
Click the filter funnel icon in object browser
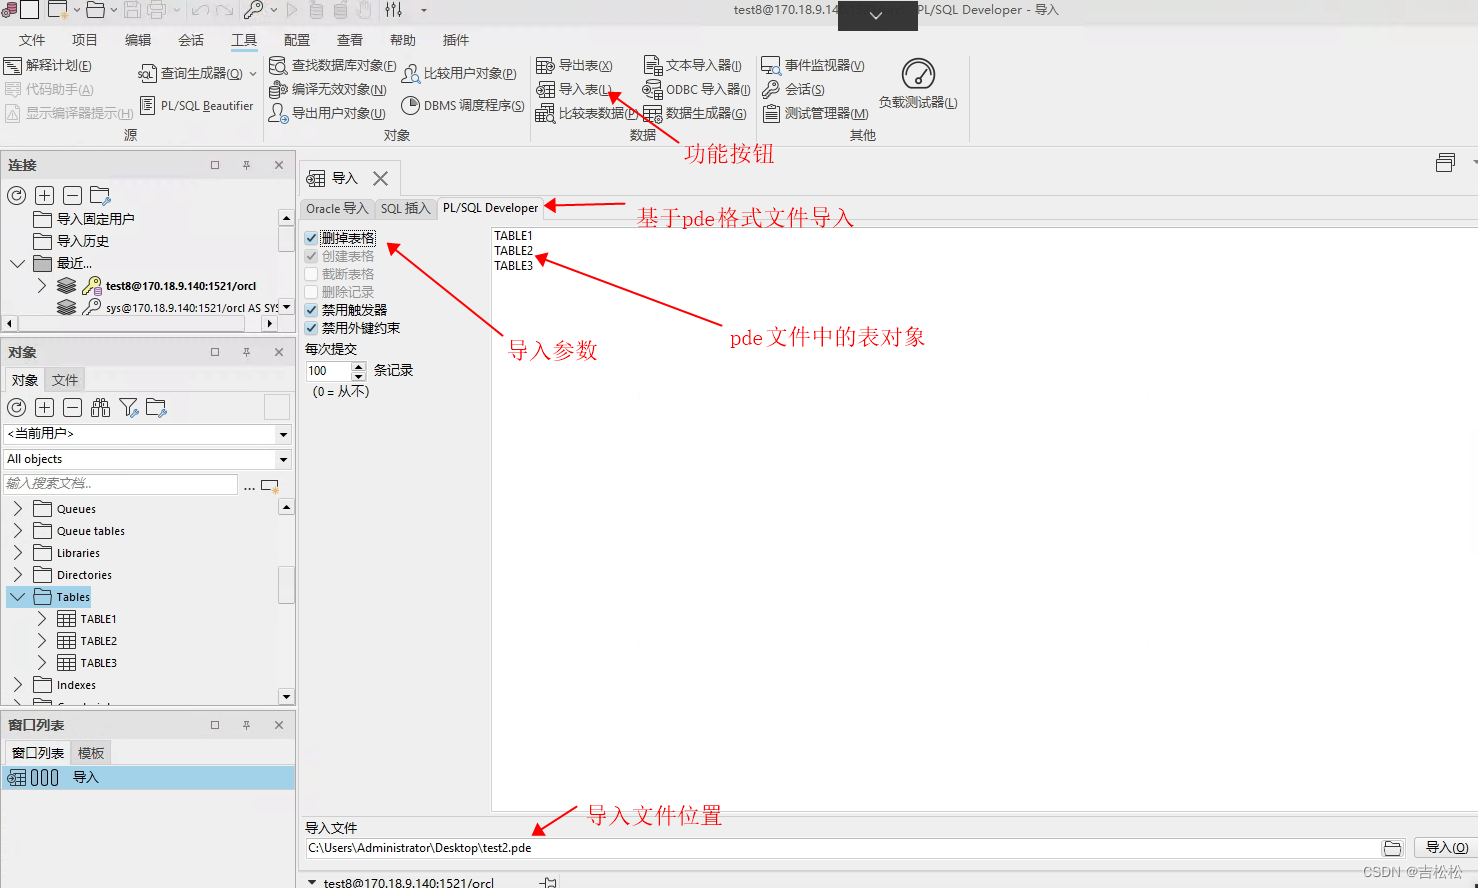129,407
